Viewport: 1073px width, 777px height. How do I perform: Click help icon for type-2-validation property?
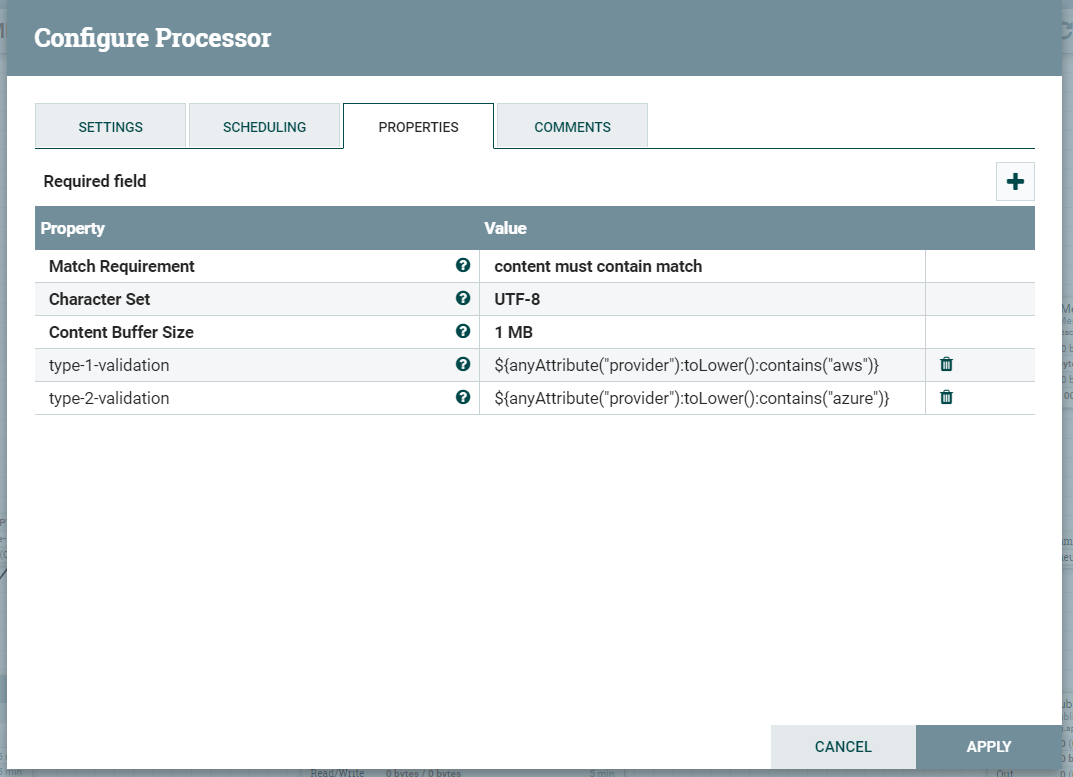pos(462,398)
